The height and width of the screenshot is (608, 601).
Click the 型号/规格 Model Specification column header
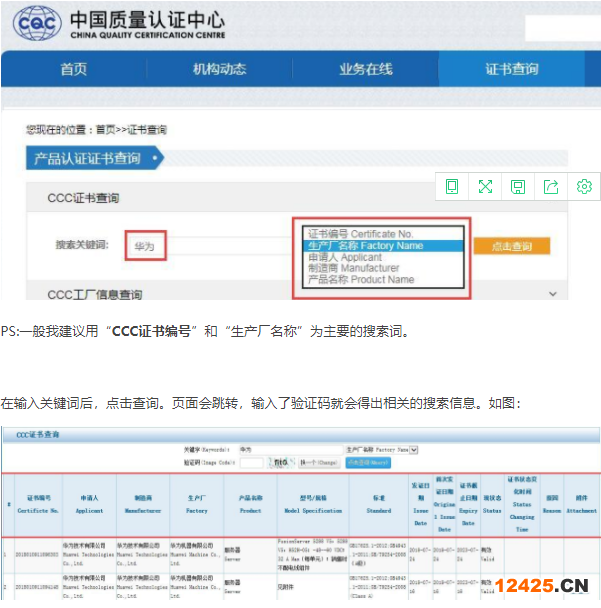[x=313, y=504]
